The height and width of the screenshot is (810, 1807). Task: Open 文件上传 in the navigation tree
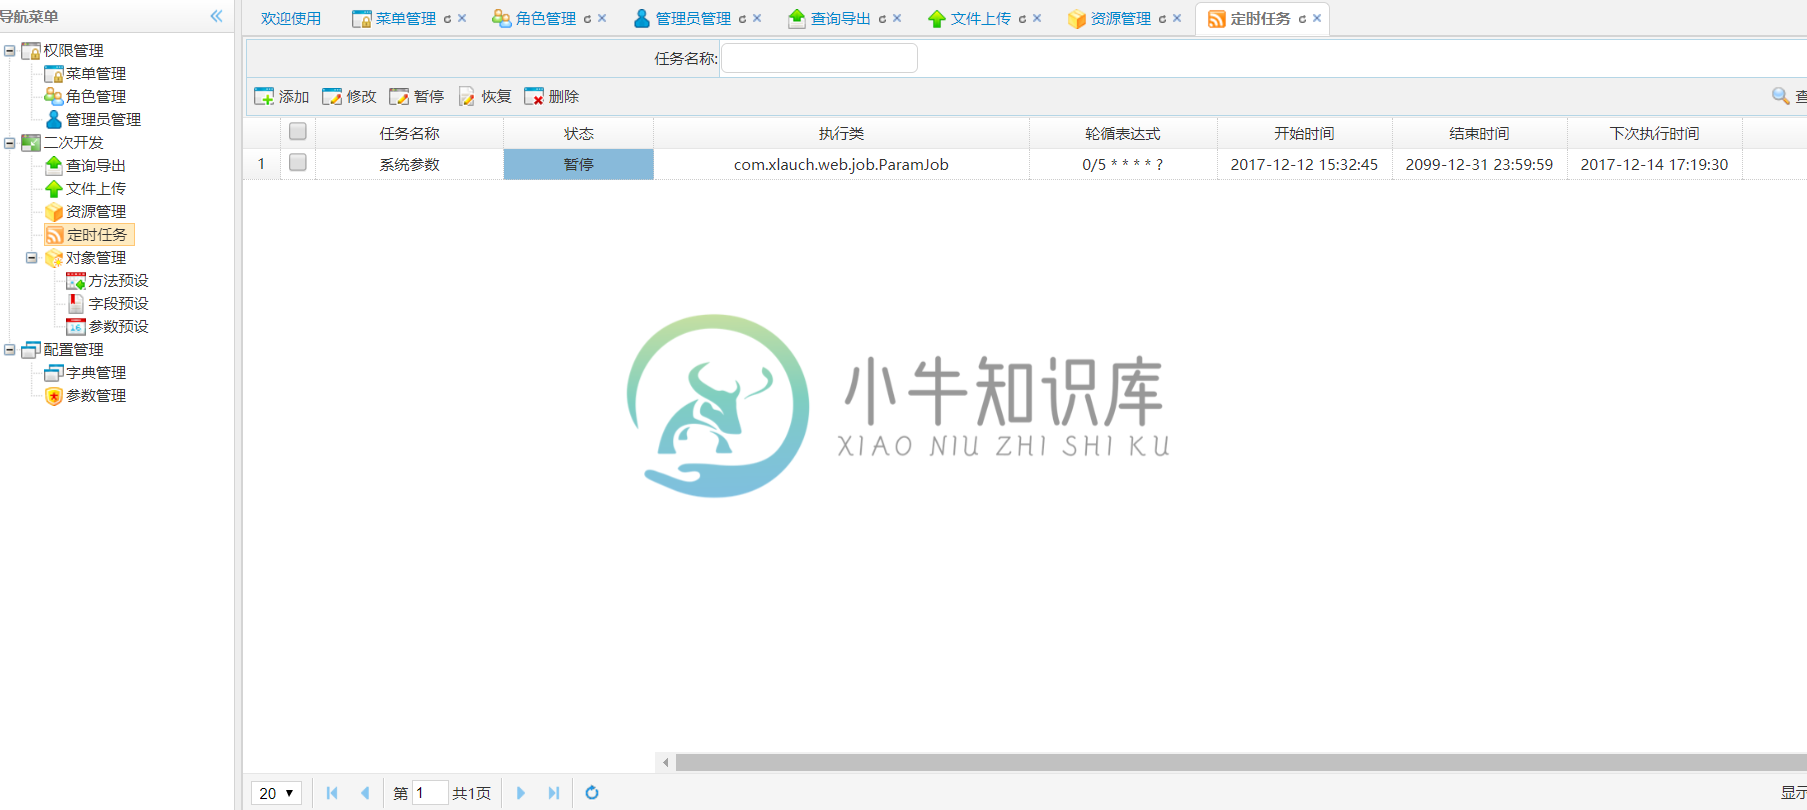[x=95, y=189]
